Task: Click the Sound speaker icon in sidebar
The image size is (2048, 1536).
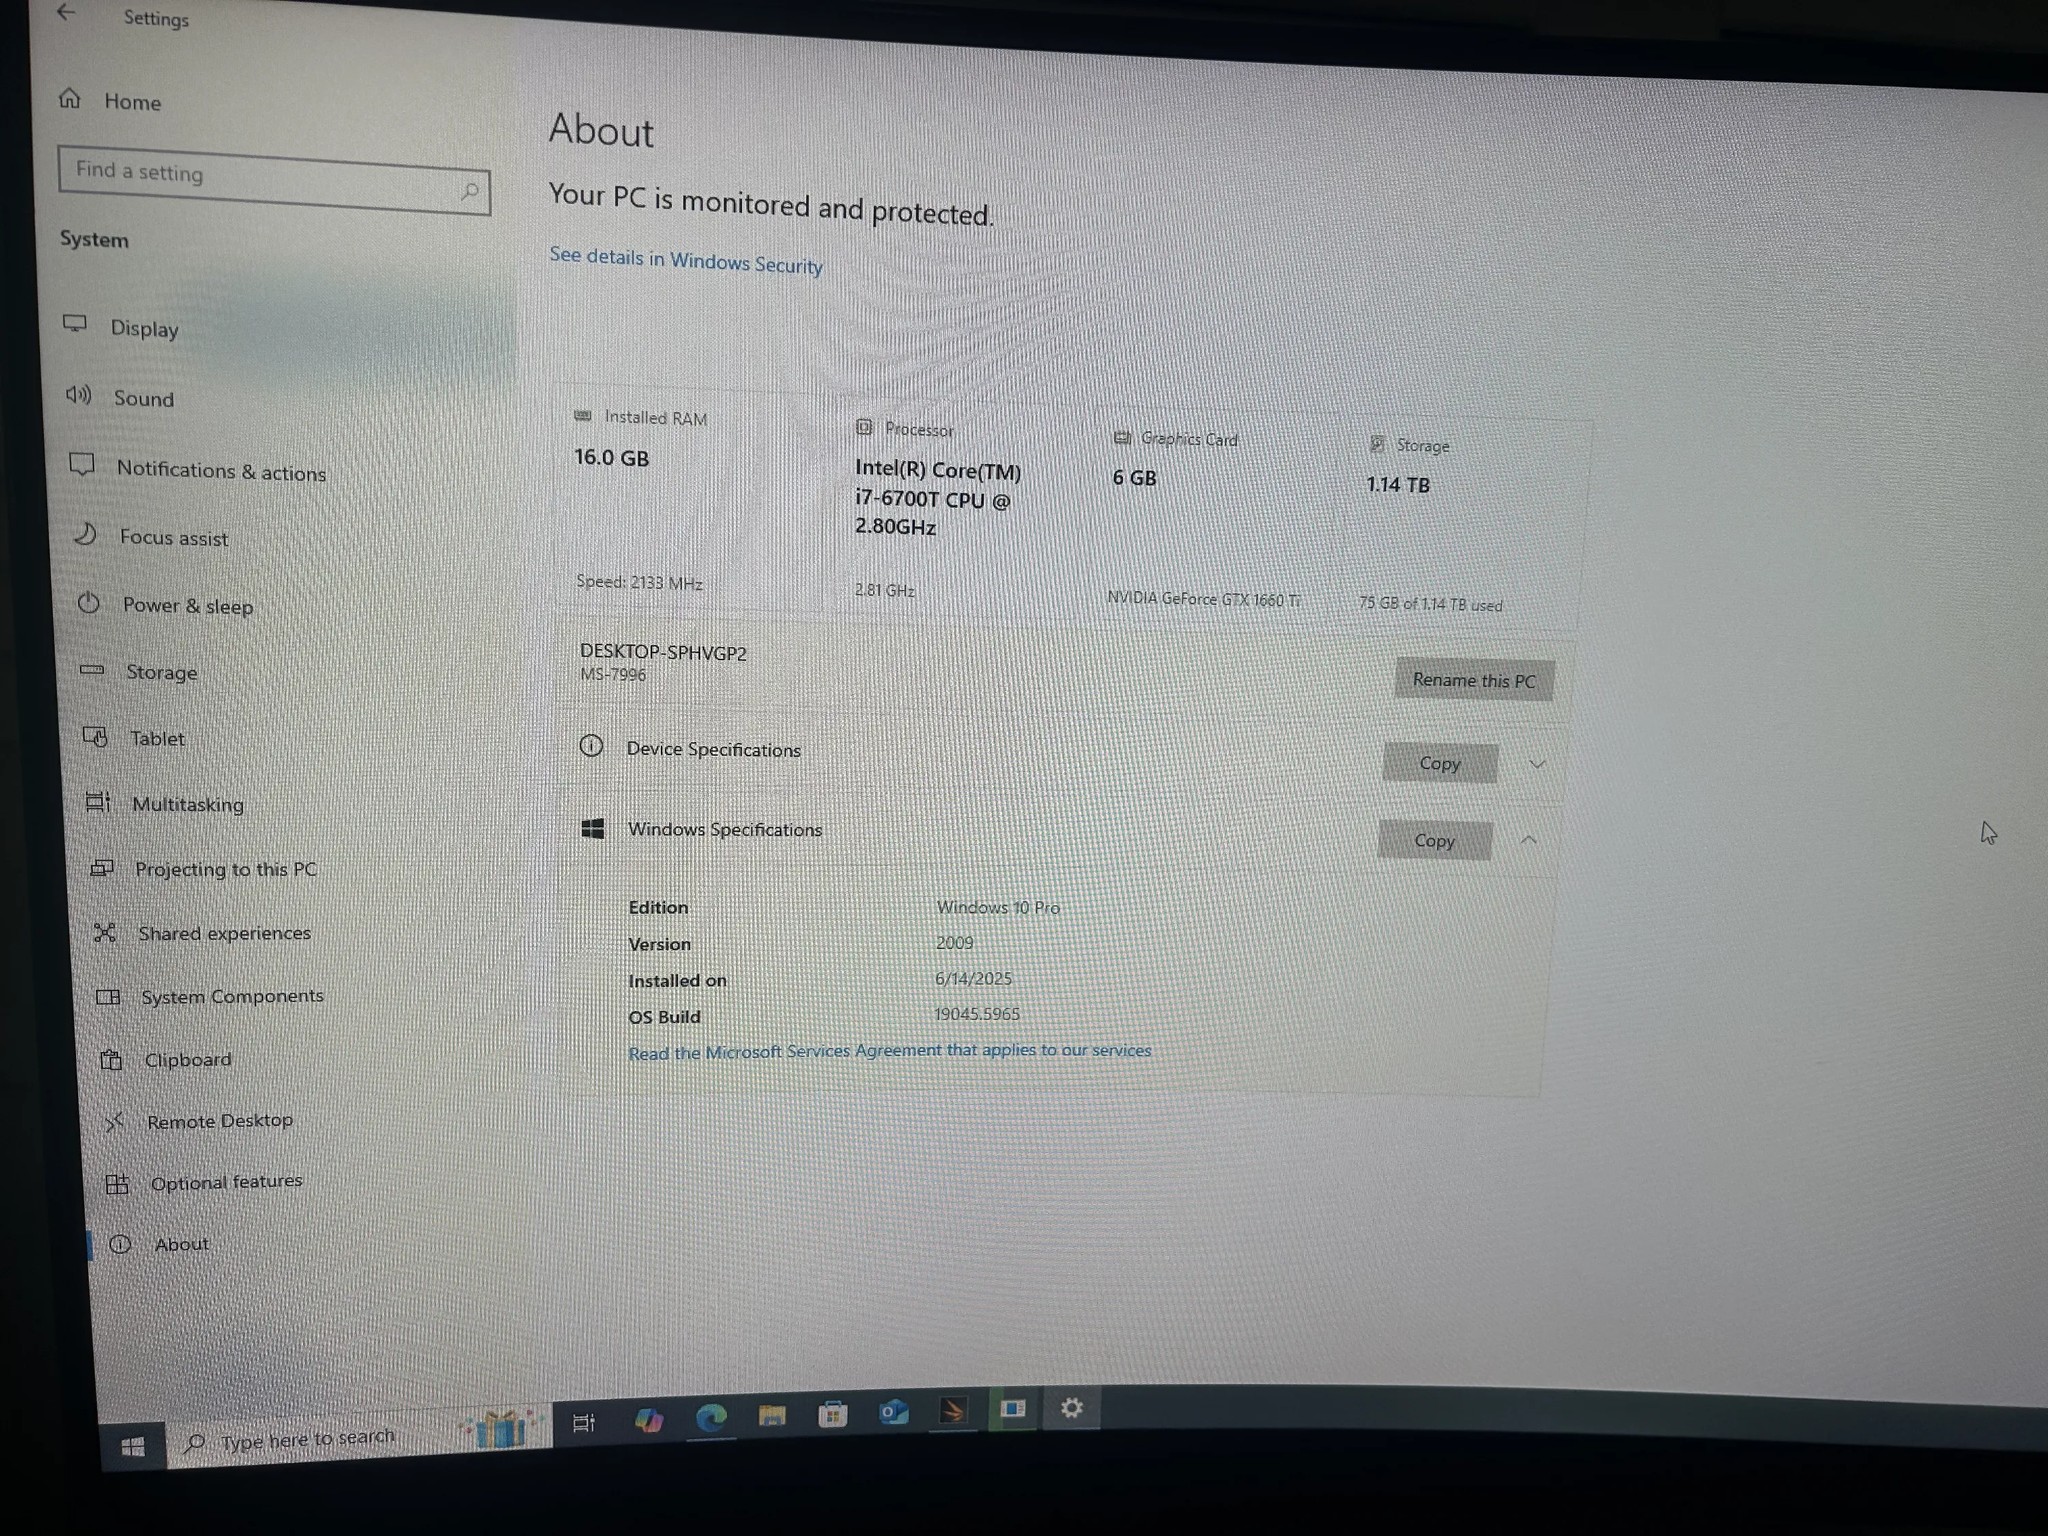Action: [78, 395]
